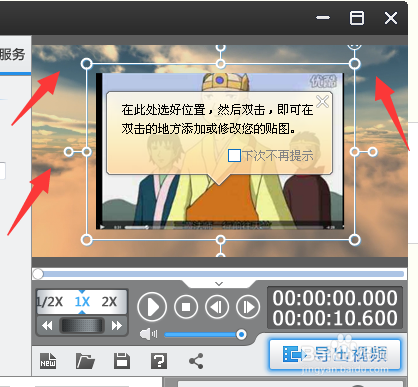Click bottom-right resize handle of sticker
The width and height of the screenshot is (418, 387).
355,240
